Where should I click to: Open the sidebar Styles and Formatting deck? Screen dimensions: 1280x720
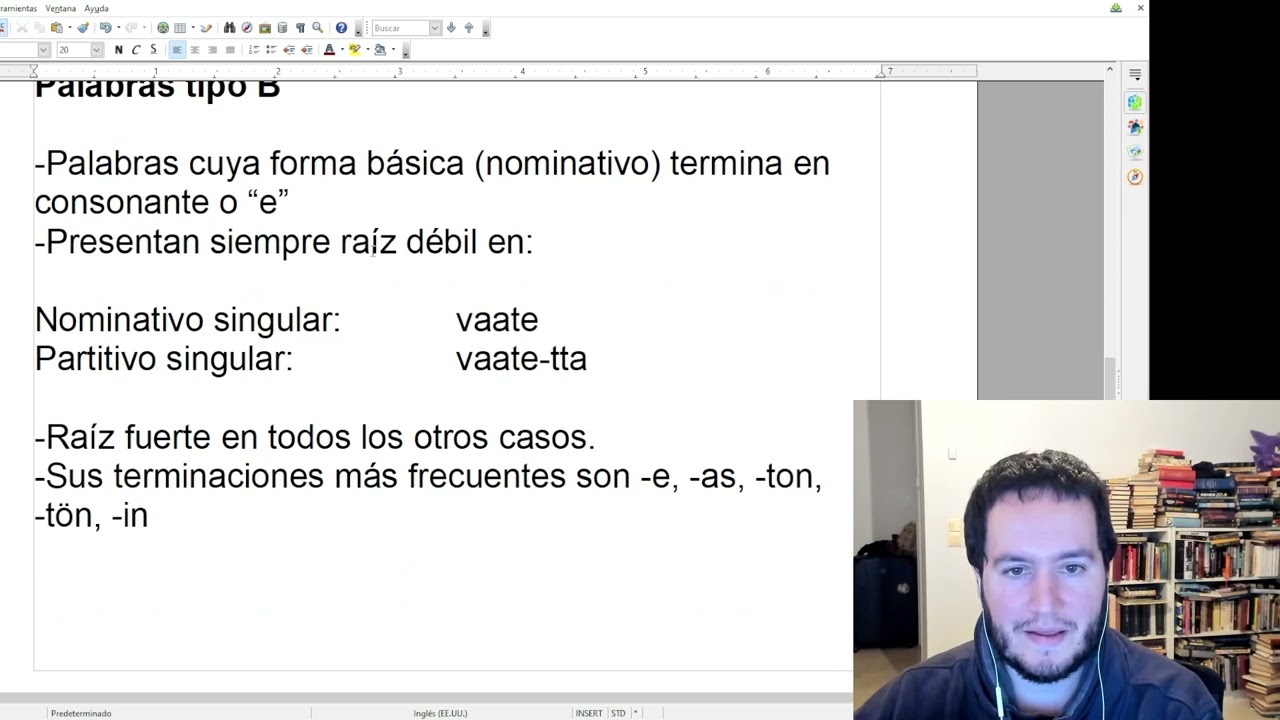coord(1135,127)
